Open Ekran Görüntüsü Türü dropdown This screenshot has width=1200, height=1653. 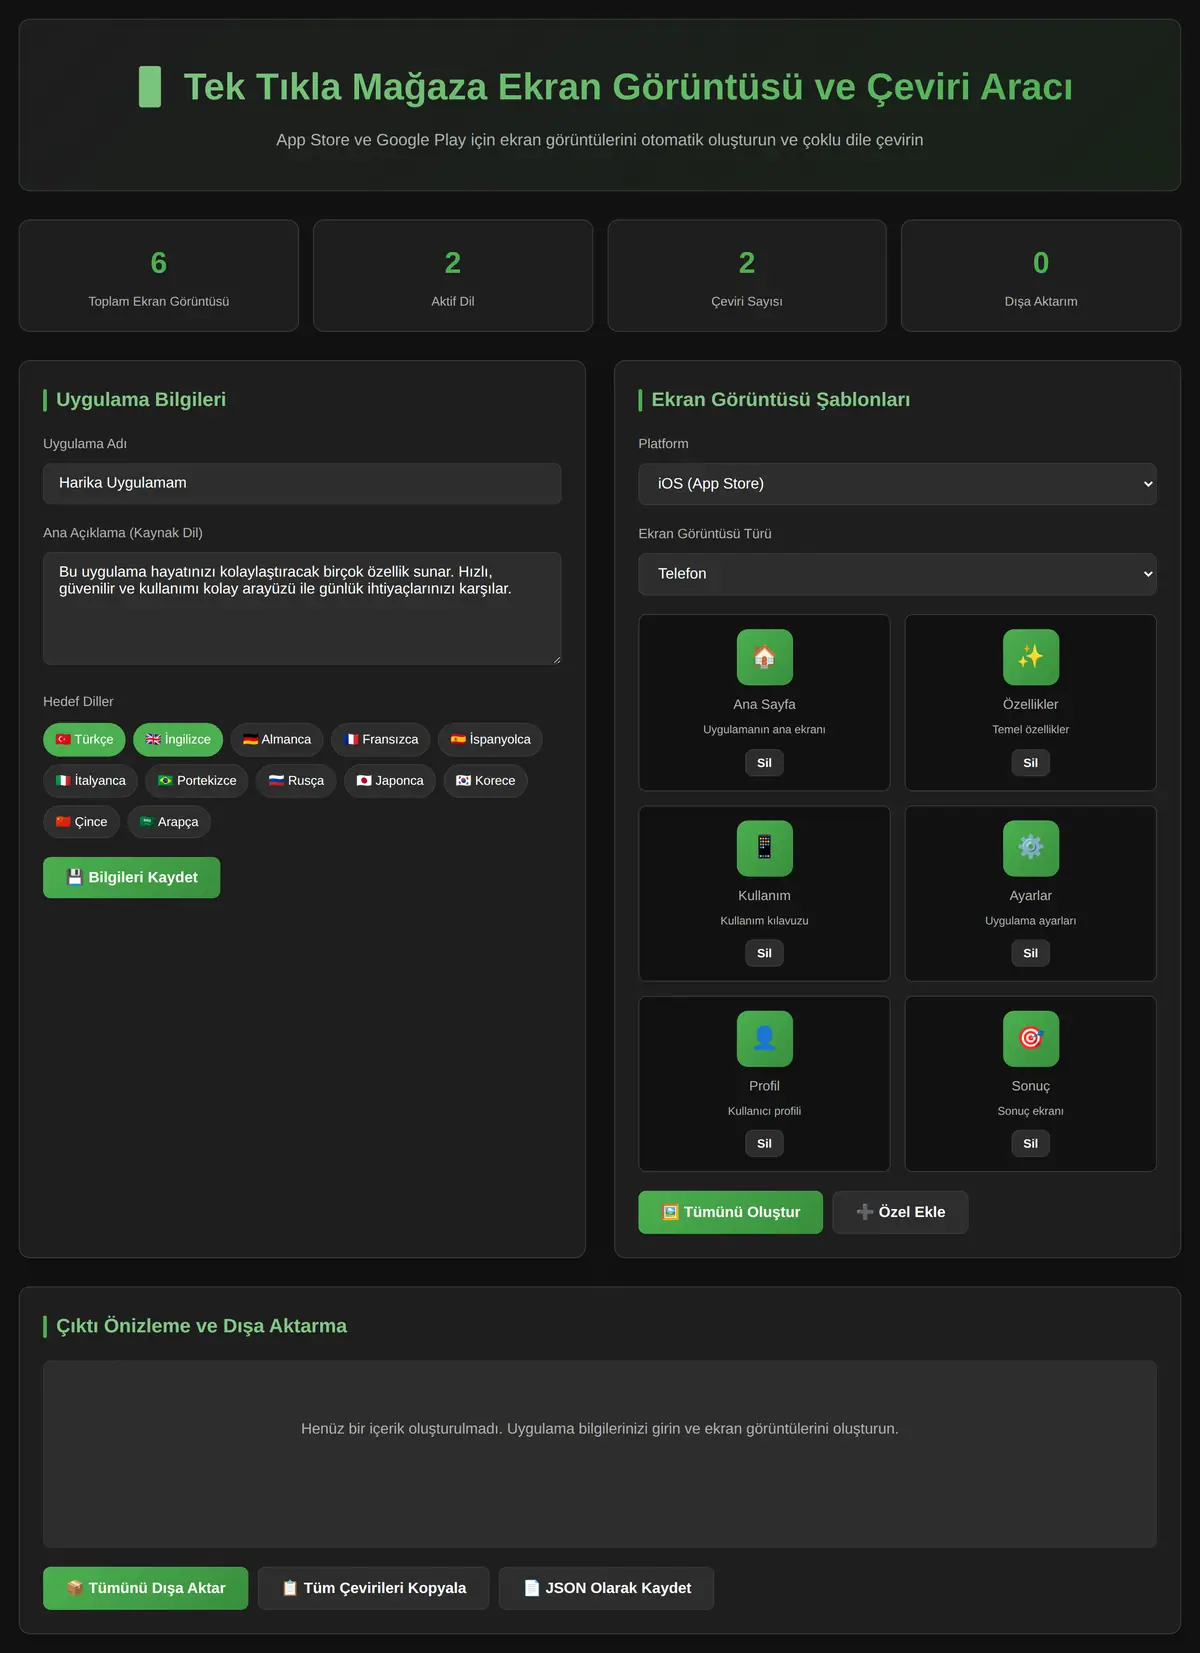[897, 574]
